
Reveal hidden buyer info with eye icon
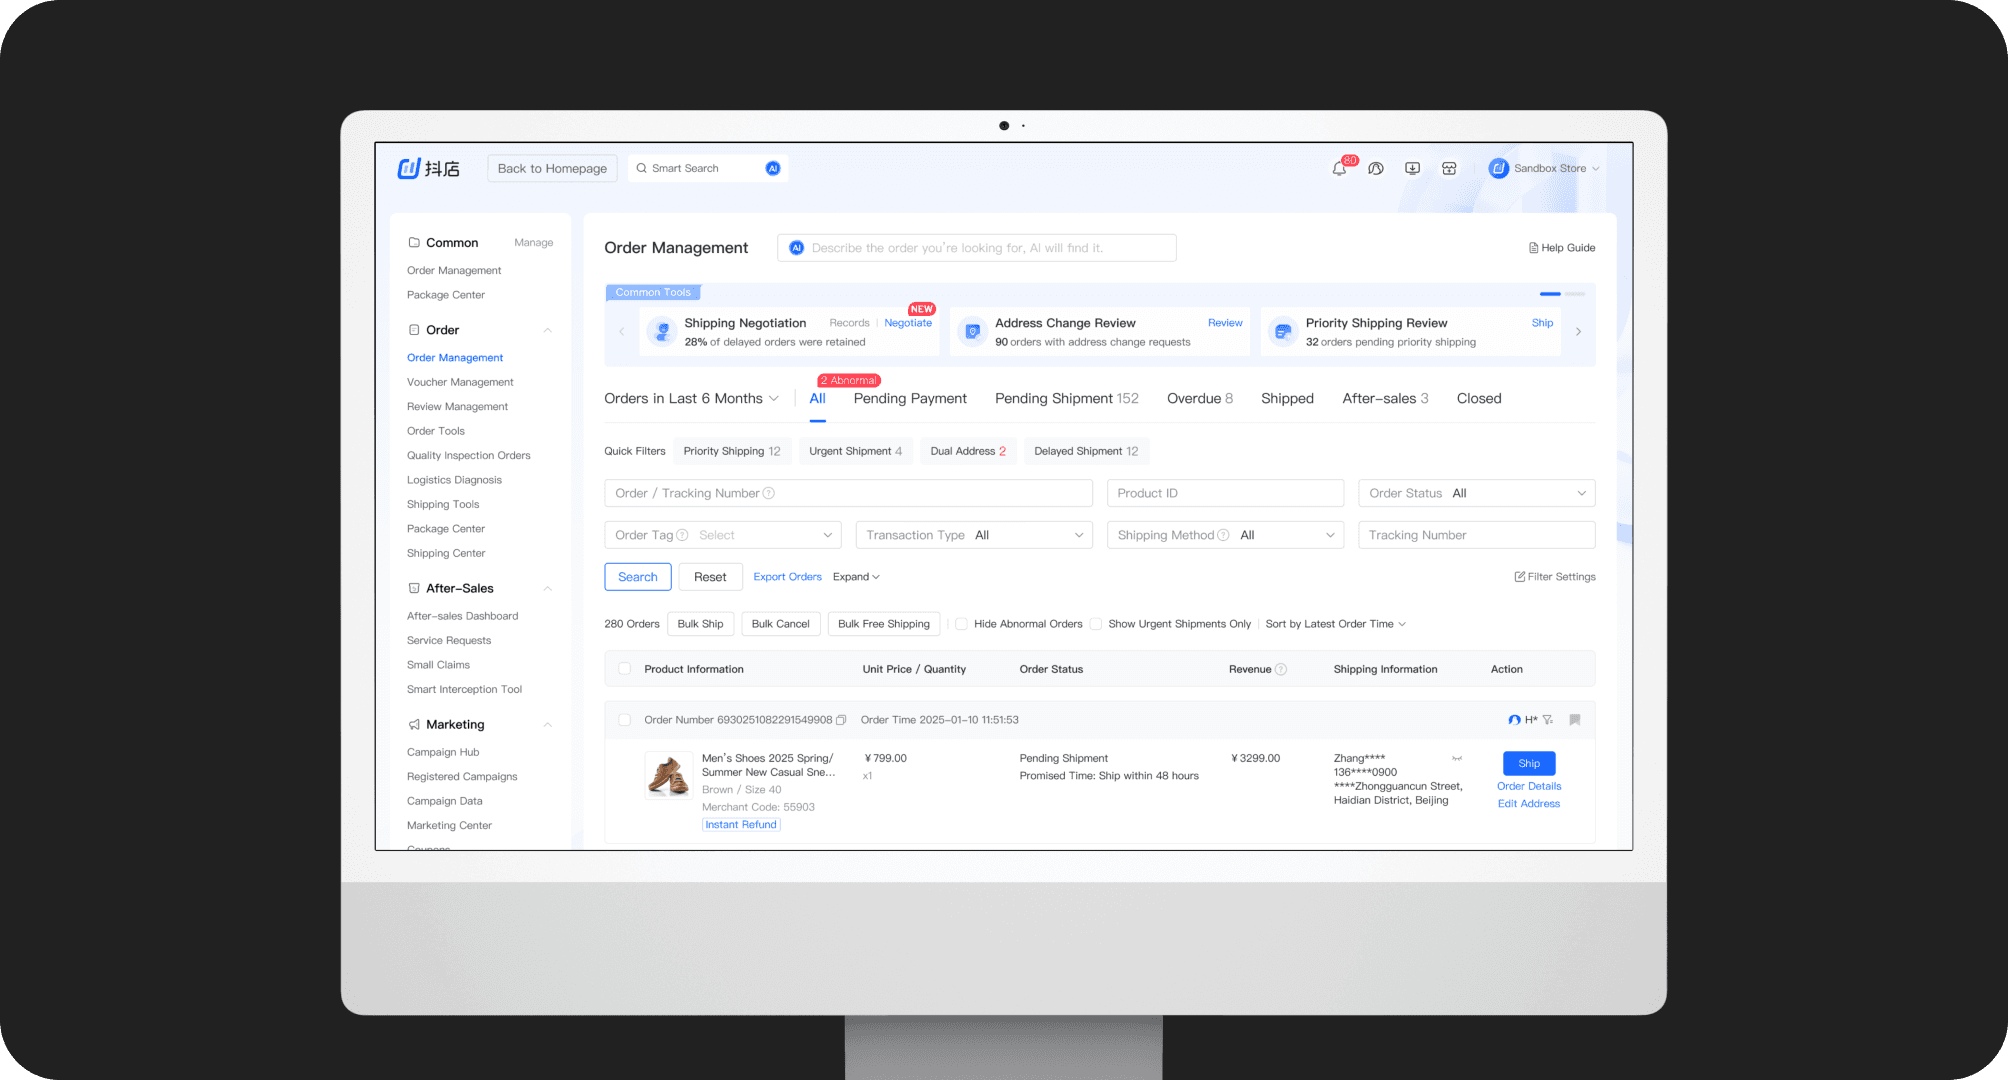[x=1457, y=759]
